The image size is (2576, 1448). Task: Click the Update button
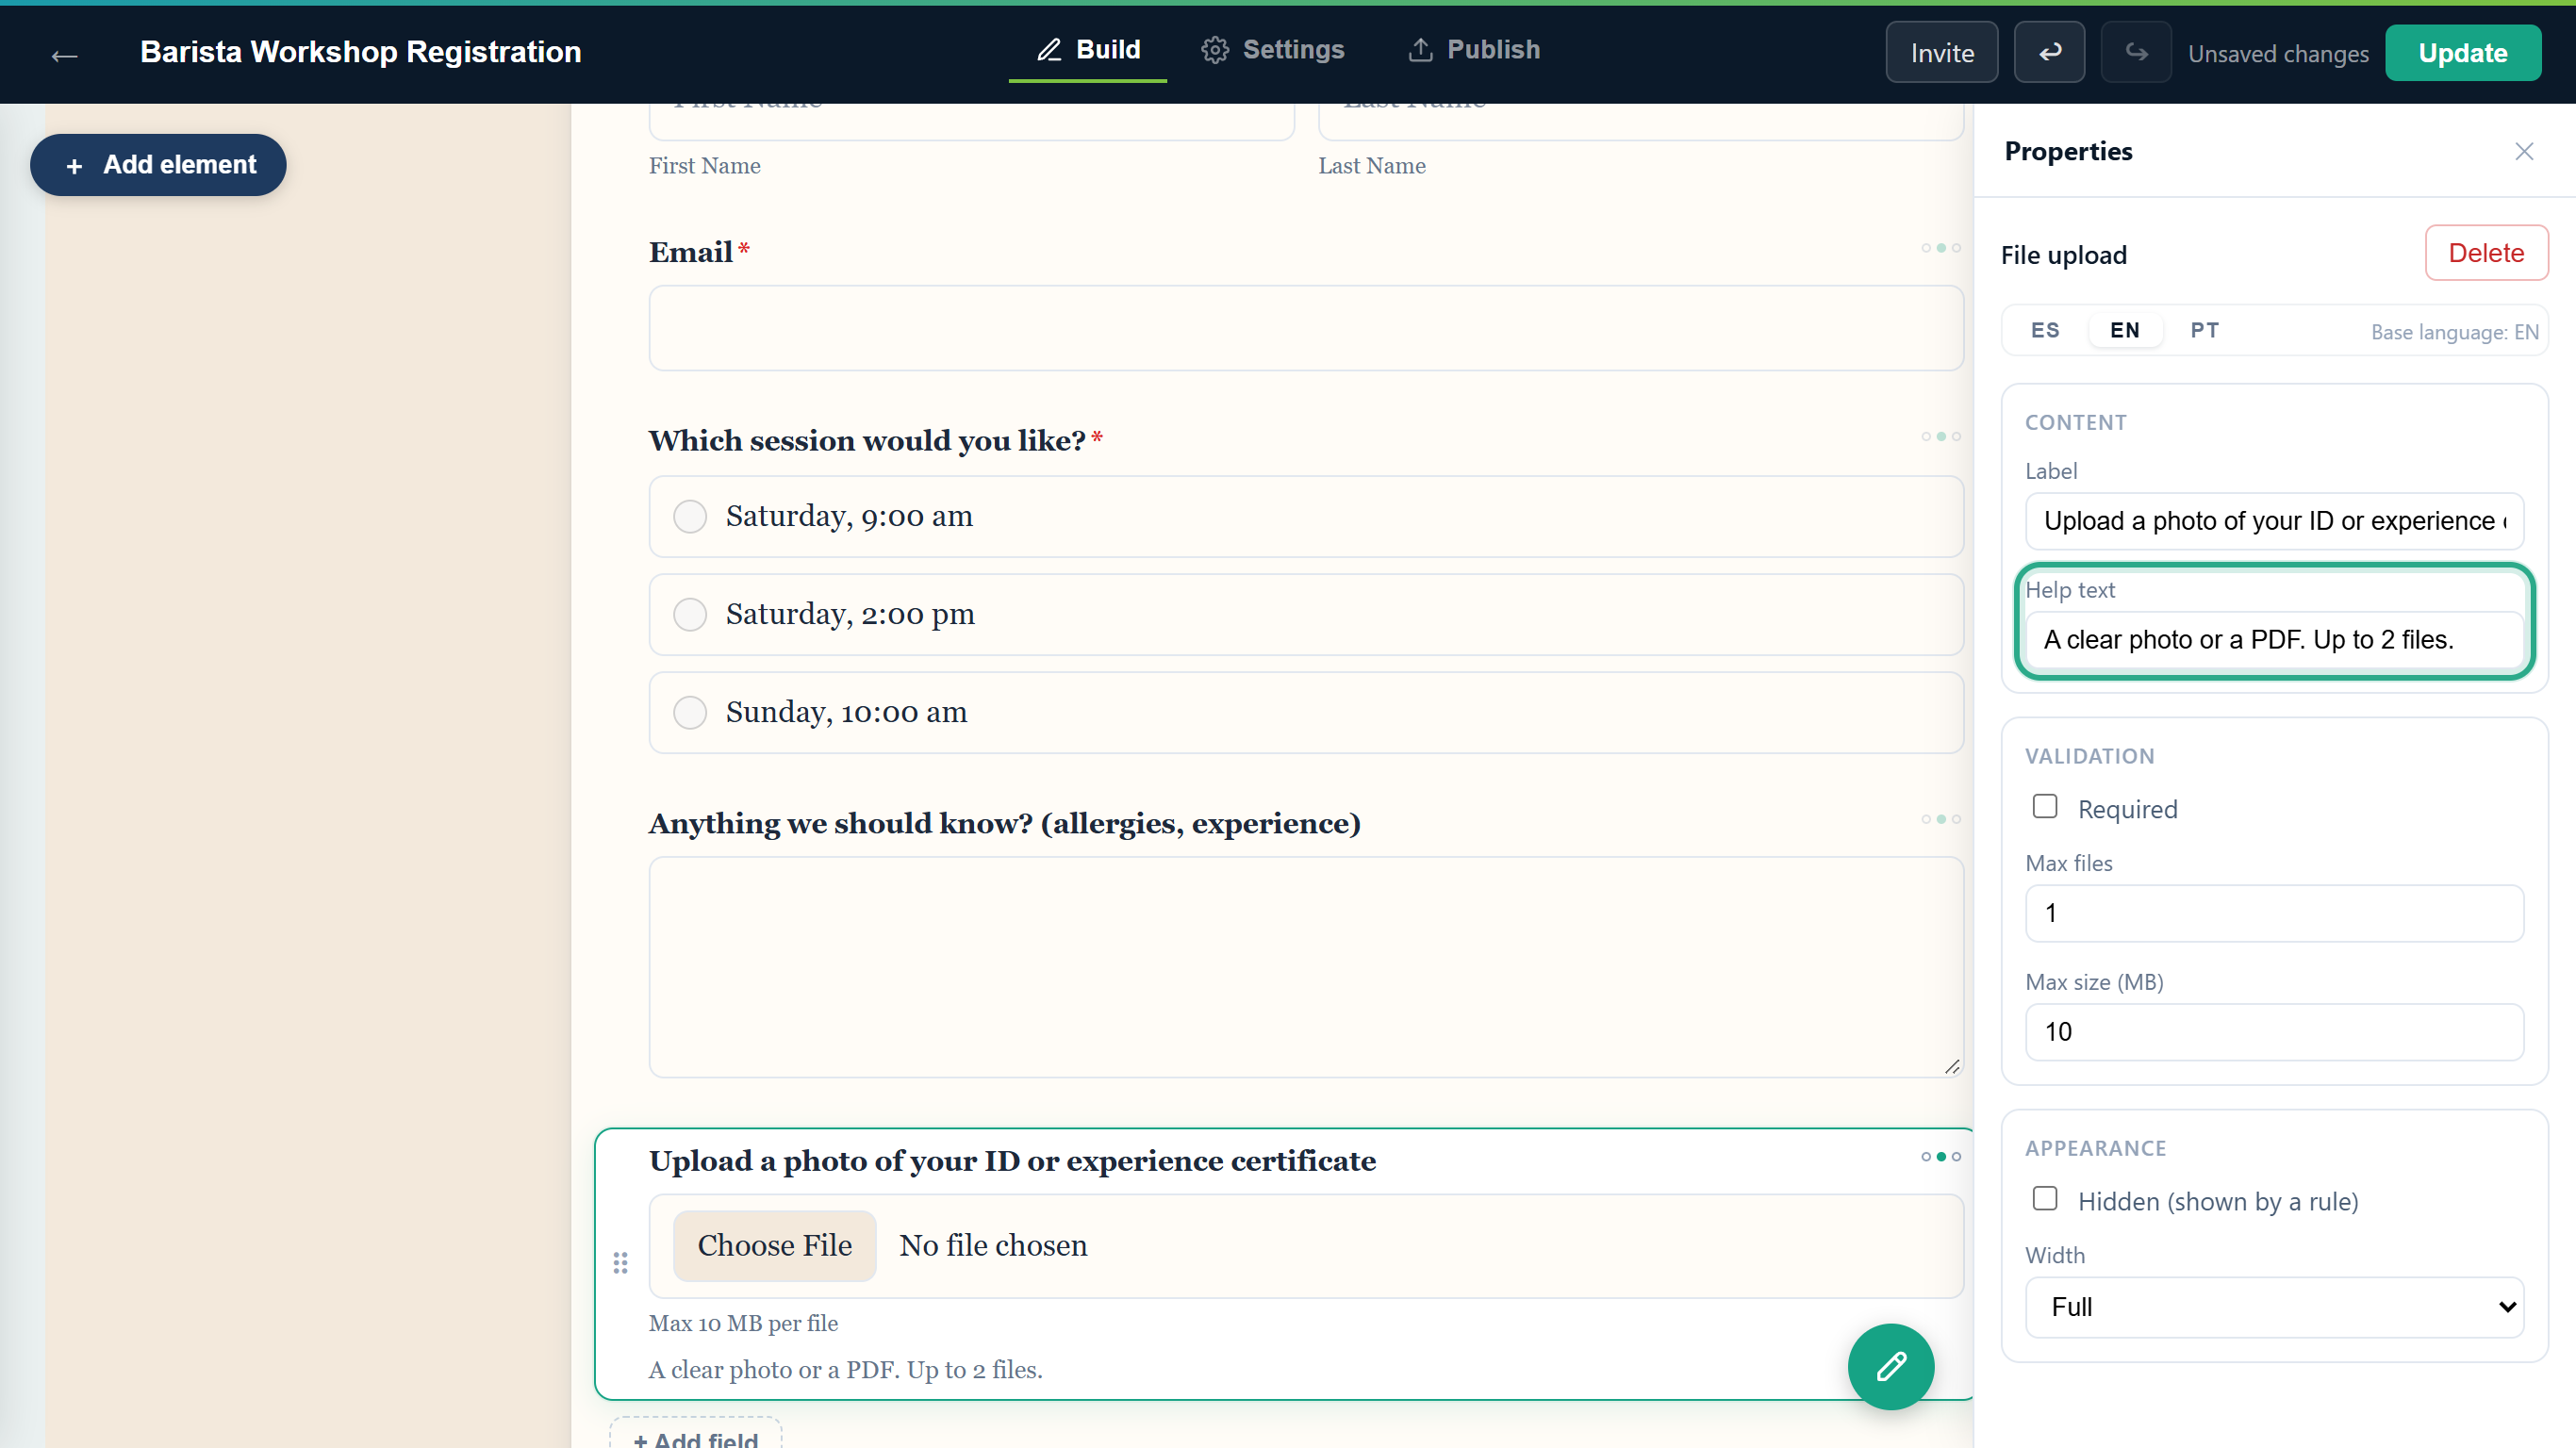point(2463,52)
